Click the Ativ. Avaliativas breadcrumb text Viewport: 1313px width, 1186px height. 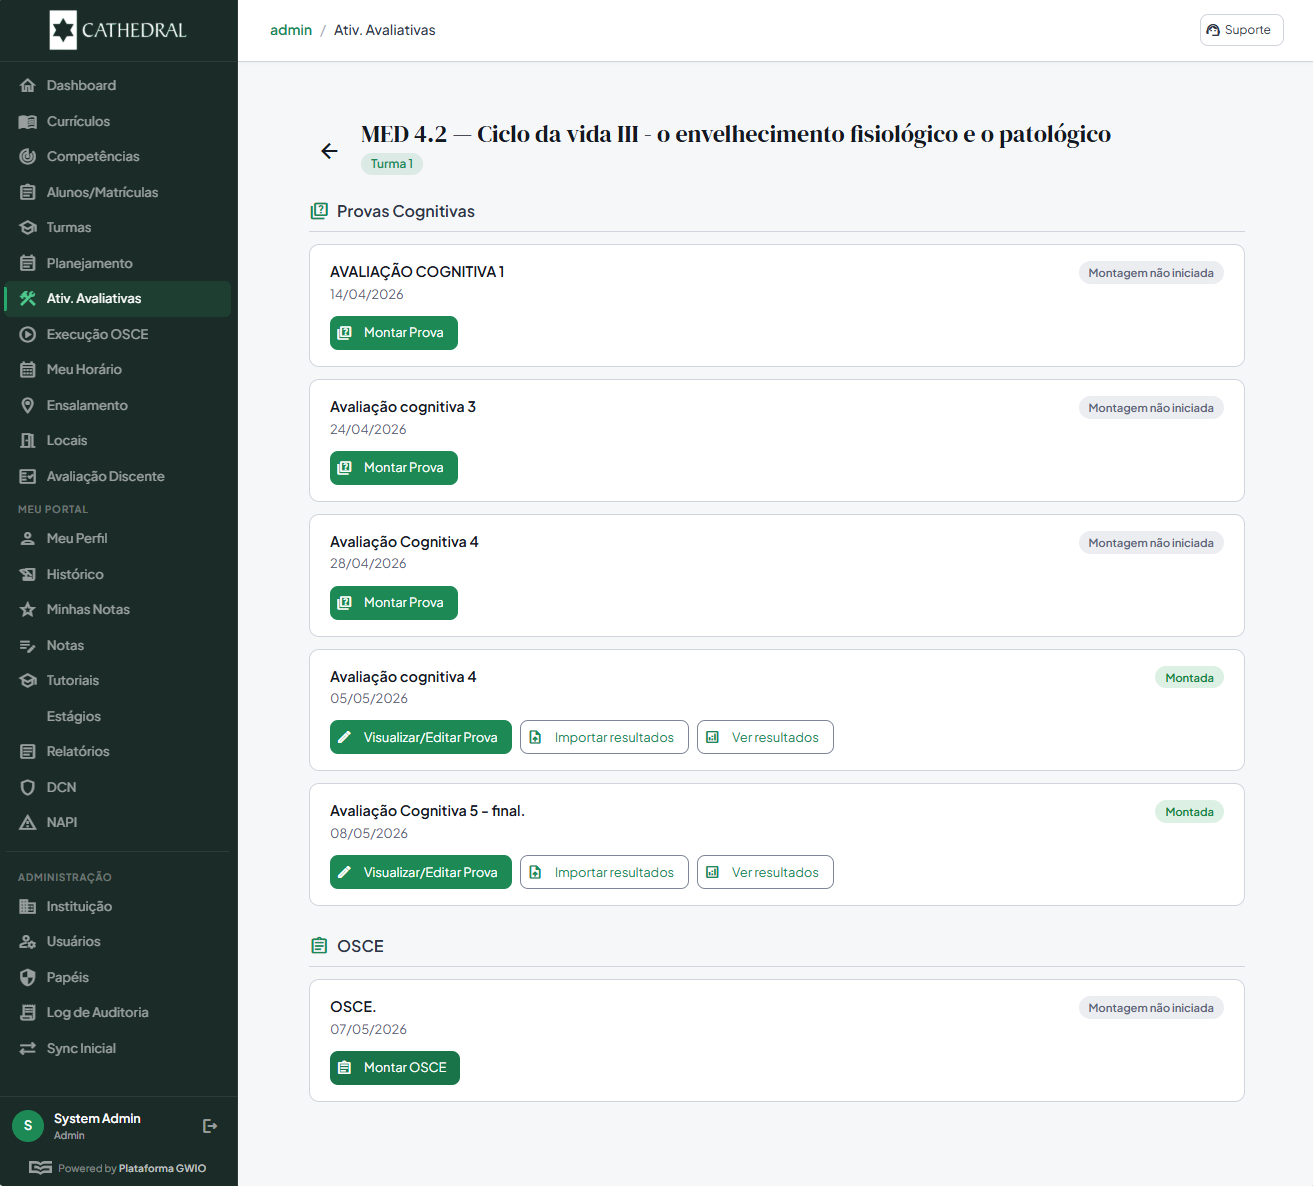pyautogui.click(x=385, y=30)
